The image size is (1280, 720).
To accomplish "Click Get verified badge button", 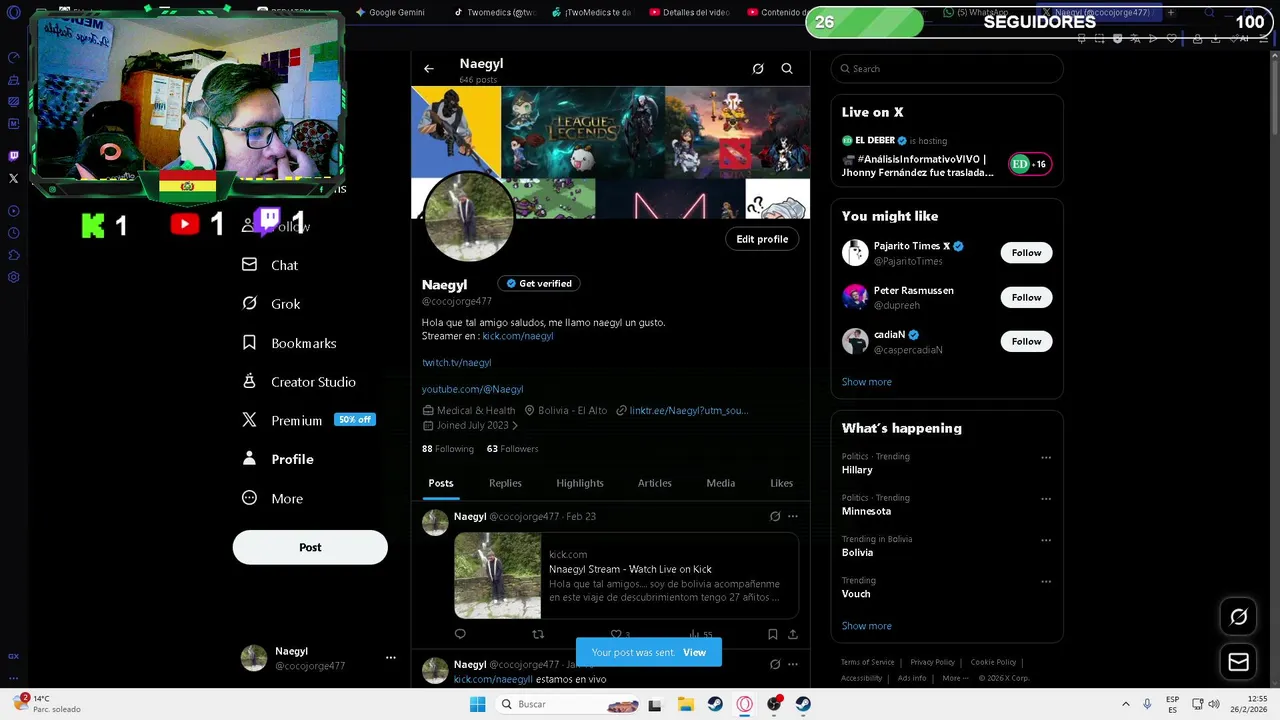I will click(539, 284).
